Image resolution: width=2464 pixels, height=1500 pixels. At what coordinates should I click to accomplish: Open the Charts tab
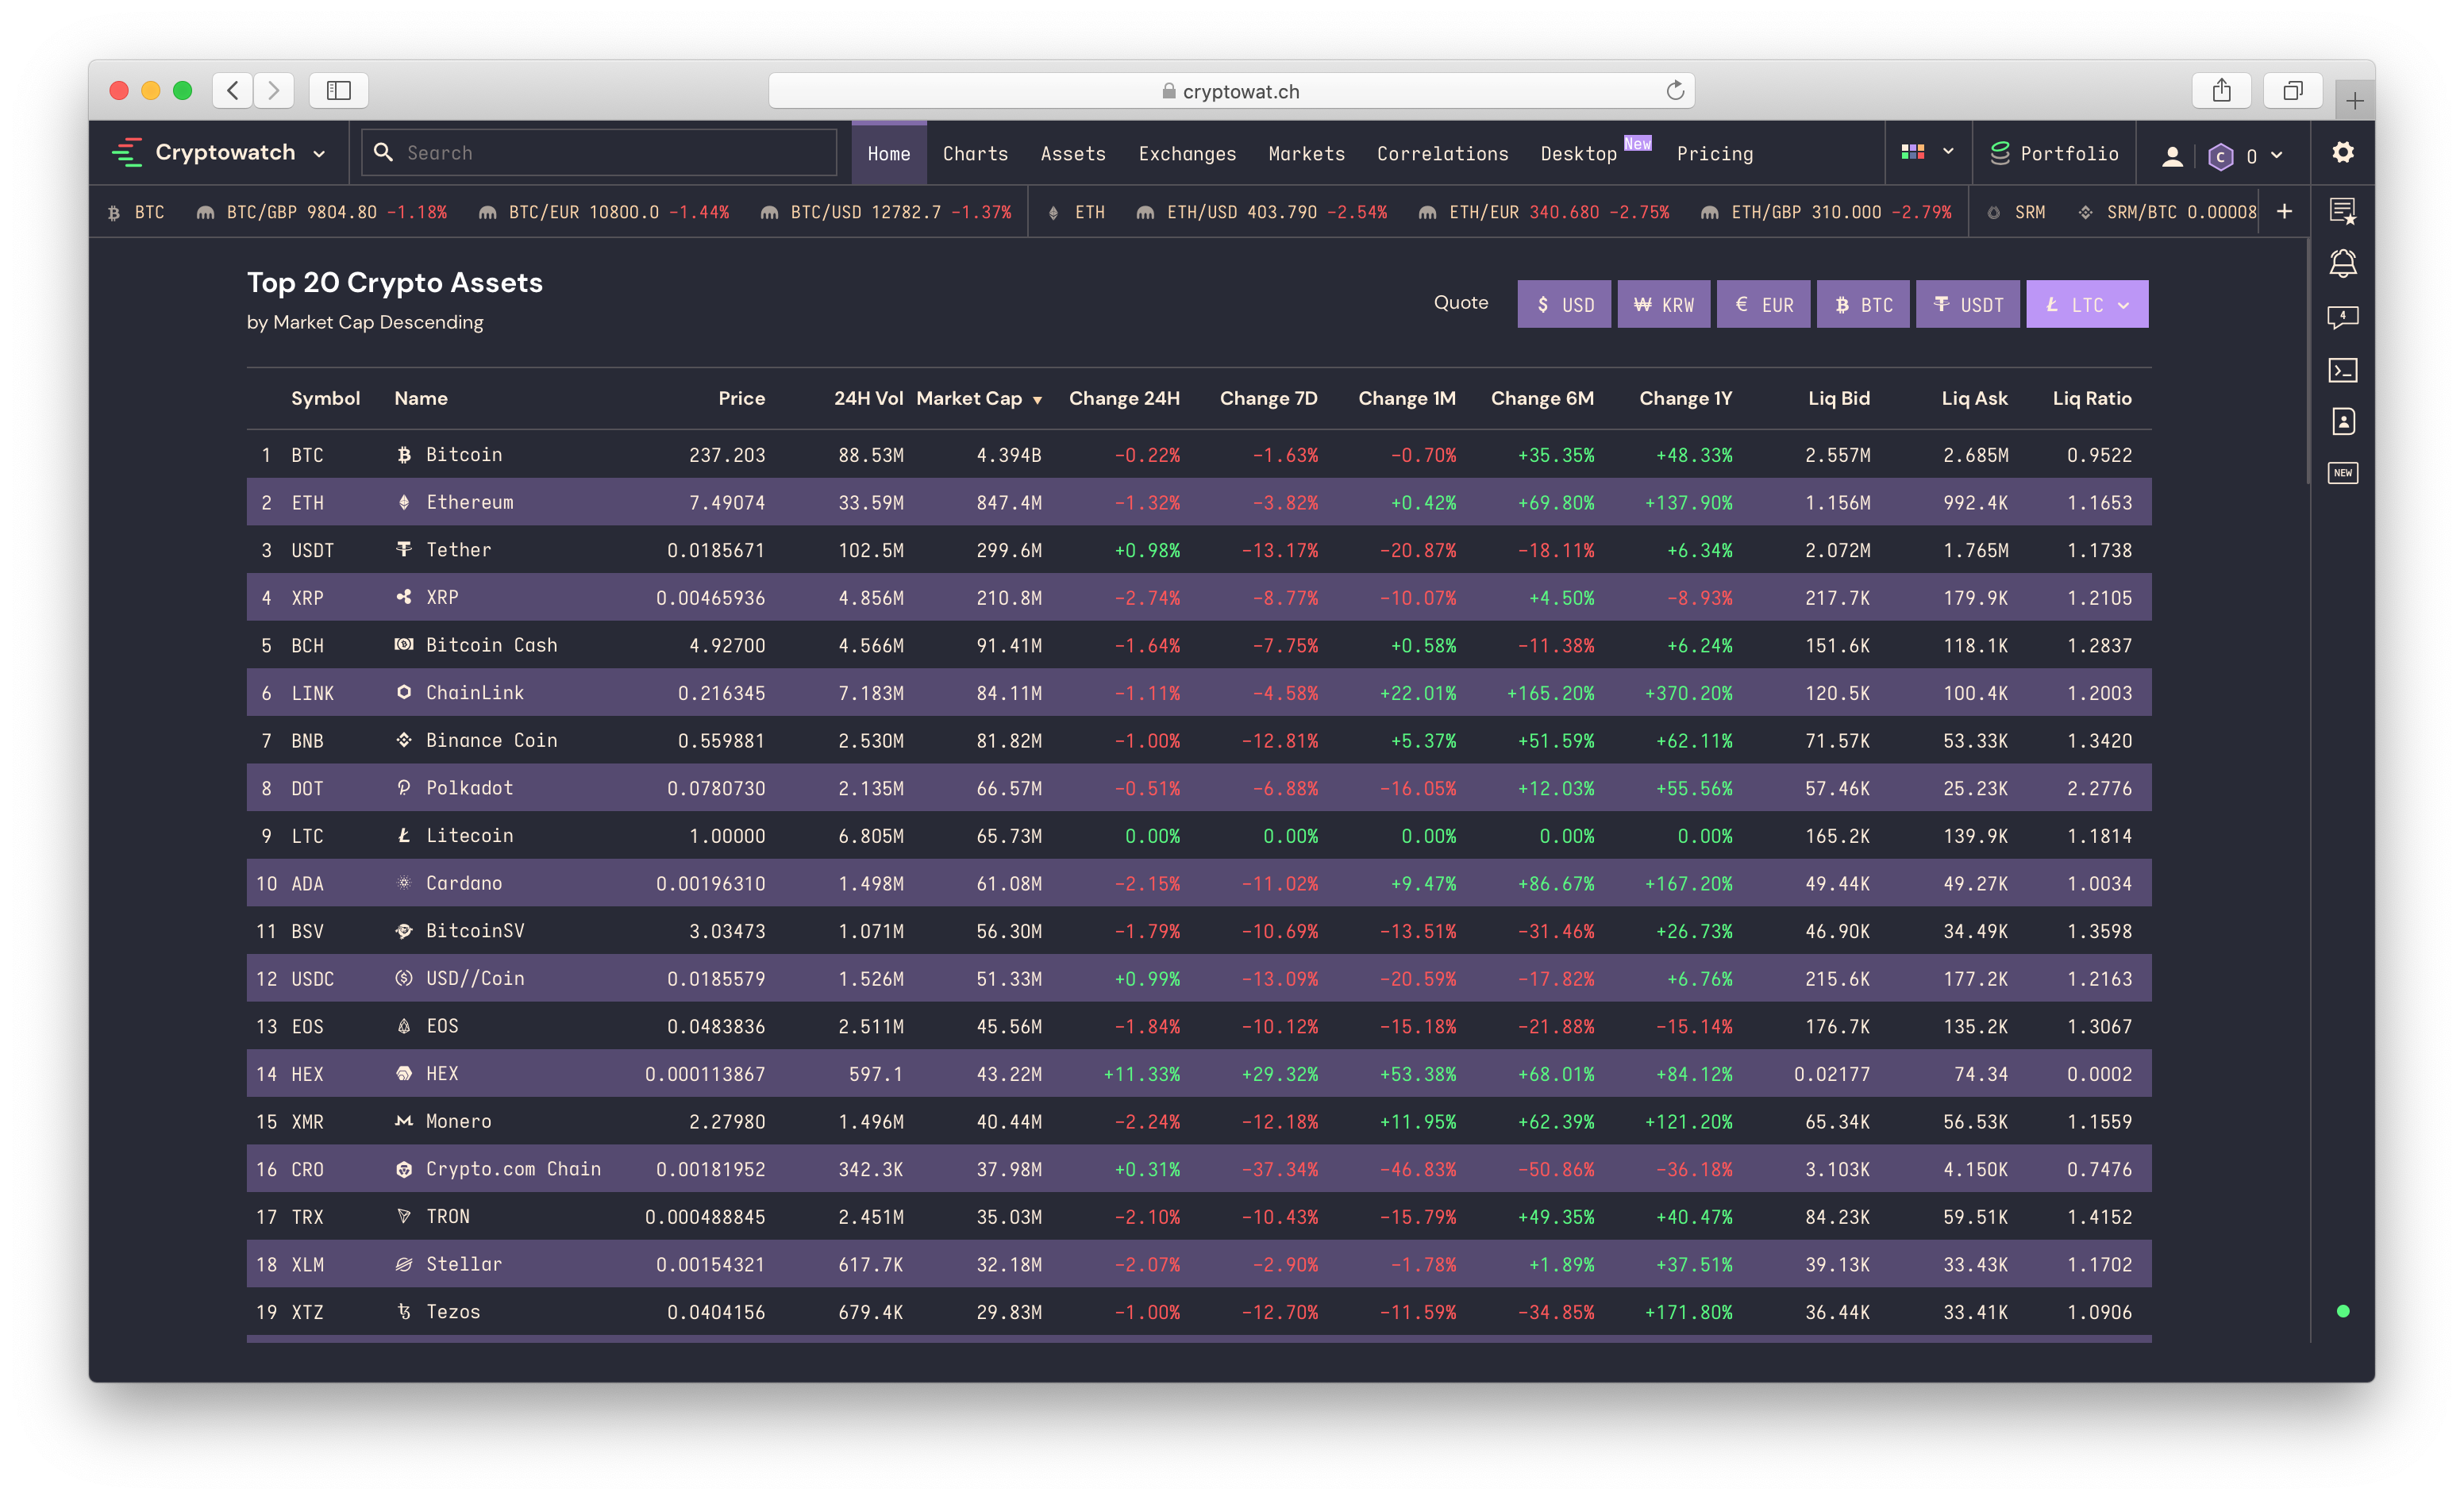tap(975, 153)
